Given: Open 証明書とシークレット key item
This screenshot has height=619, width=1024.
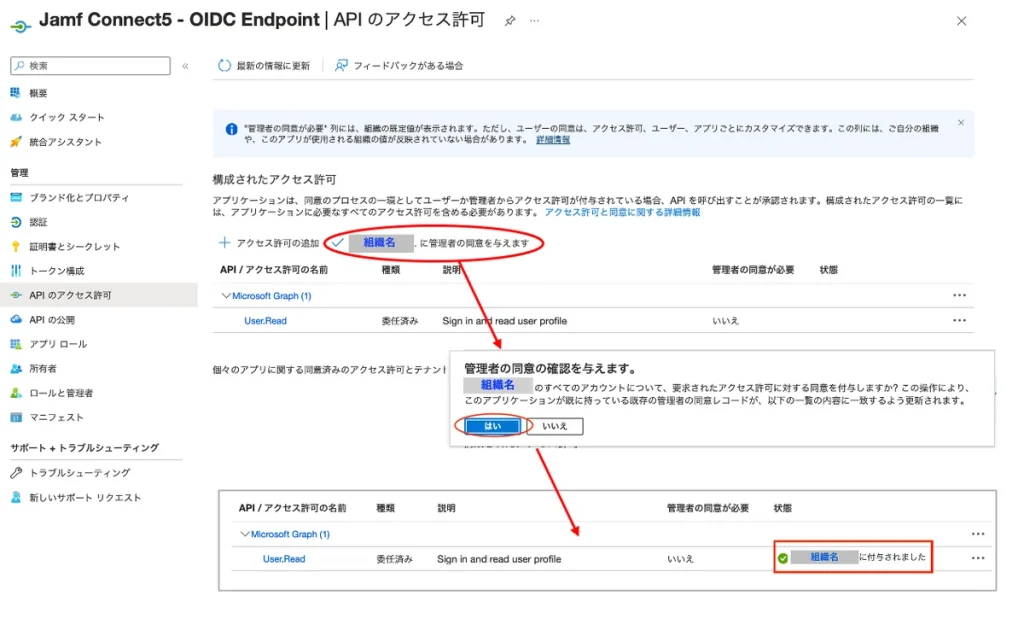Looking at the screenshot, I should point(74,246).
